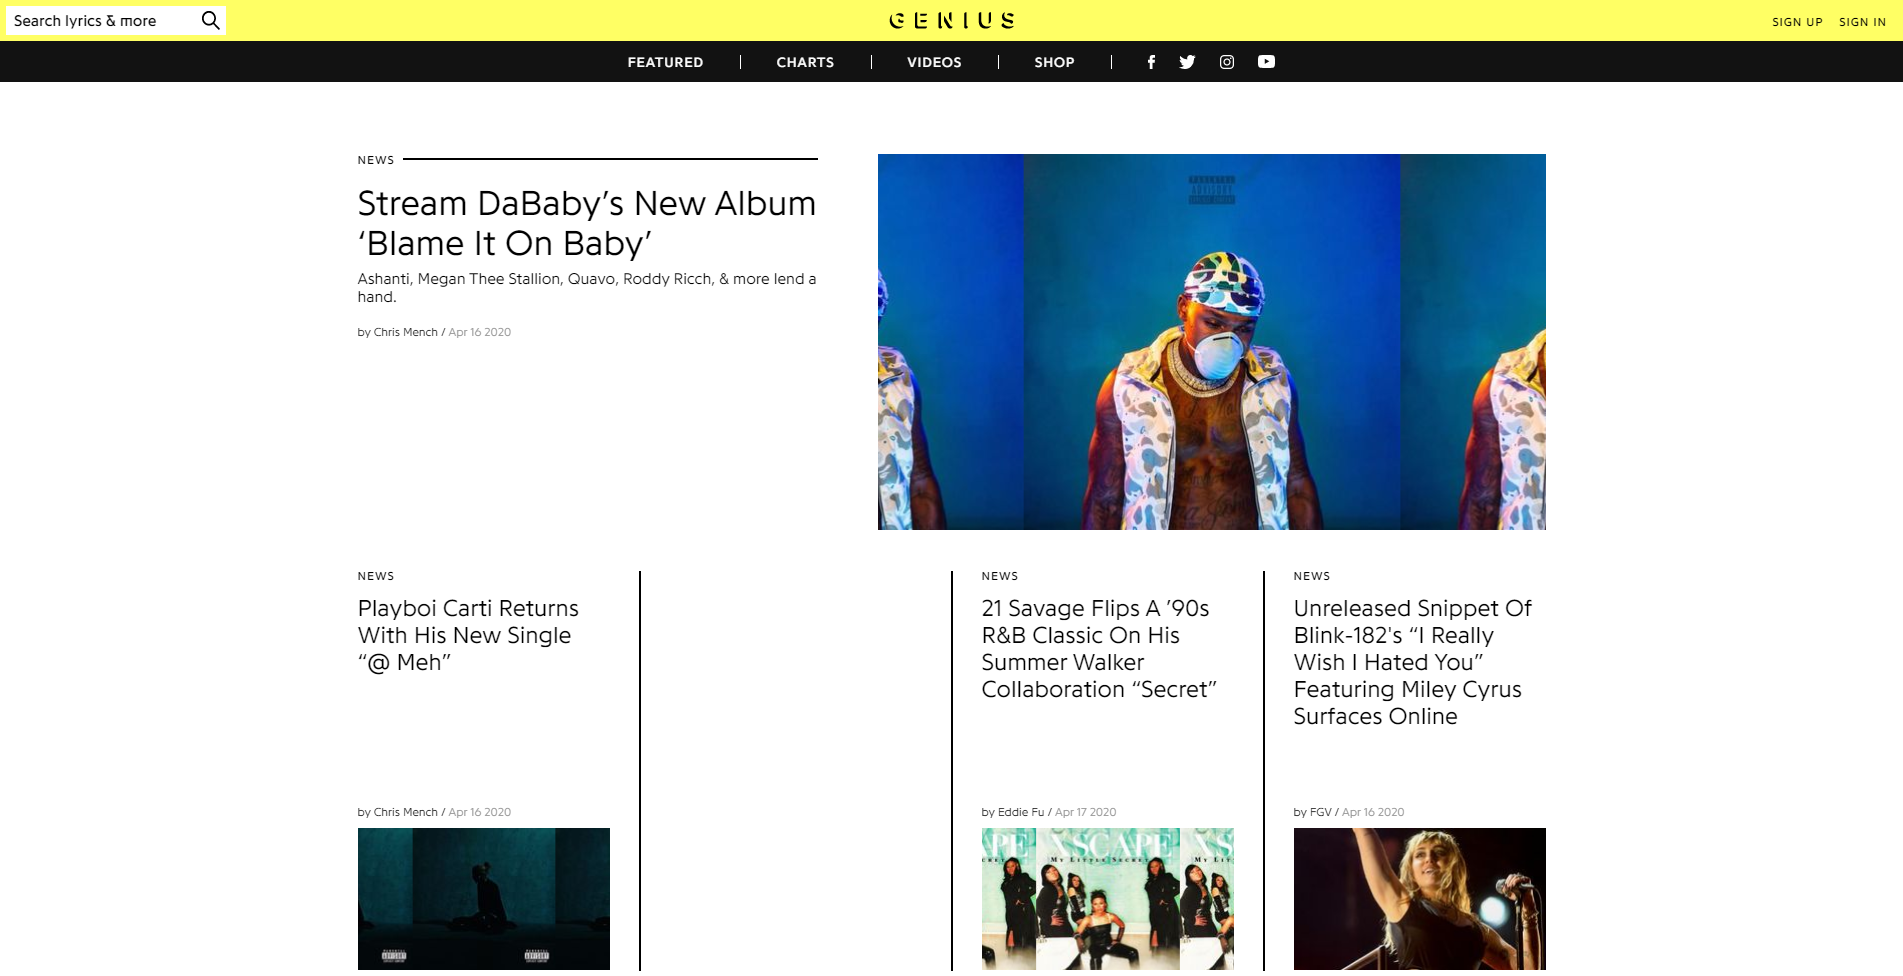This screenshot has width=1903, height=976.
Task: Open DaBaby 'Blame It On Baby' headline
Action: coord(587,223)
